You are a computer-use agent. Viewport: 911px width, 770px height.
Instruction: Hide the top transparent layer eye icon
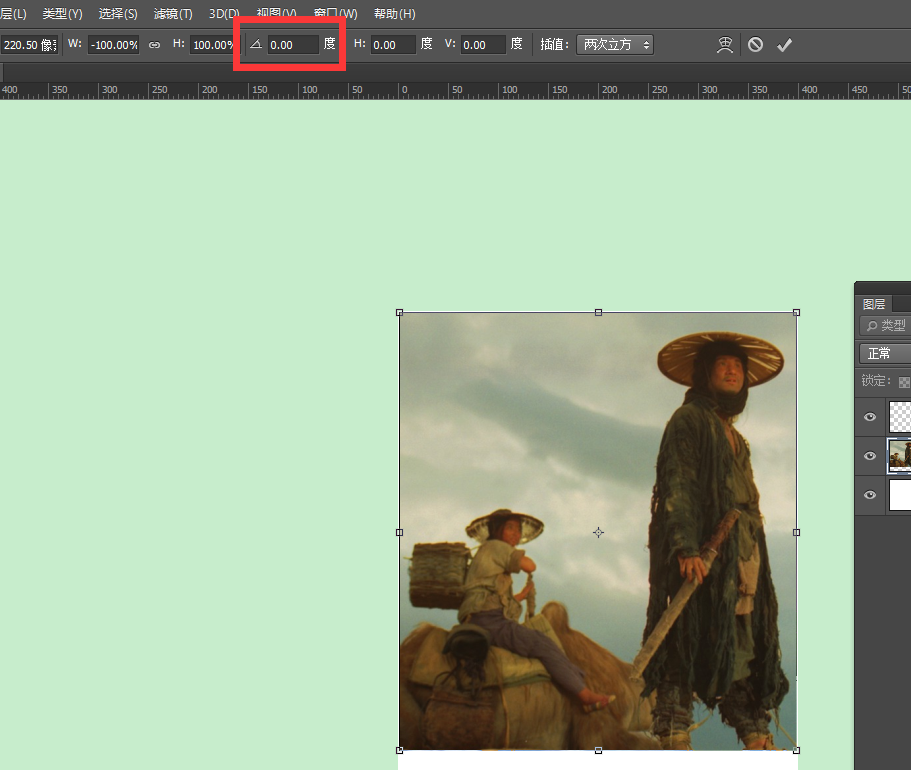pos(870,417)
